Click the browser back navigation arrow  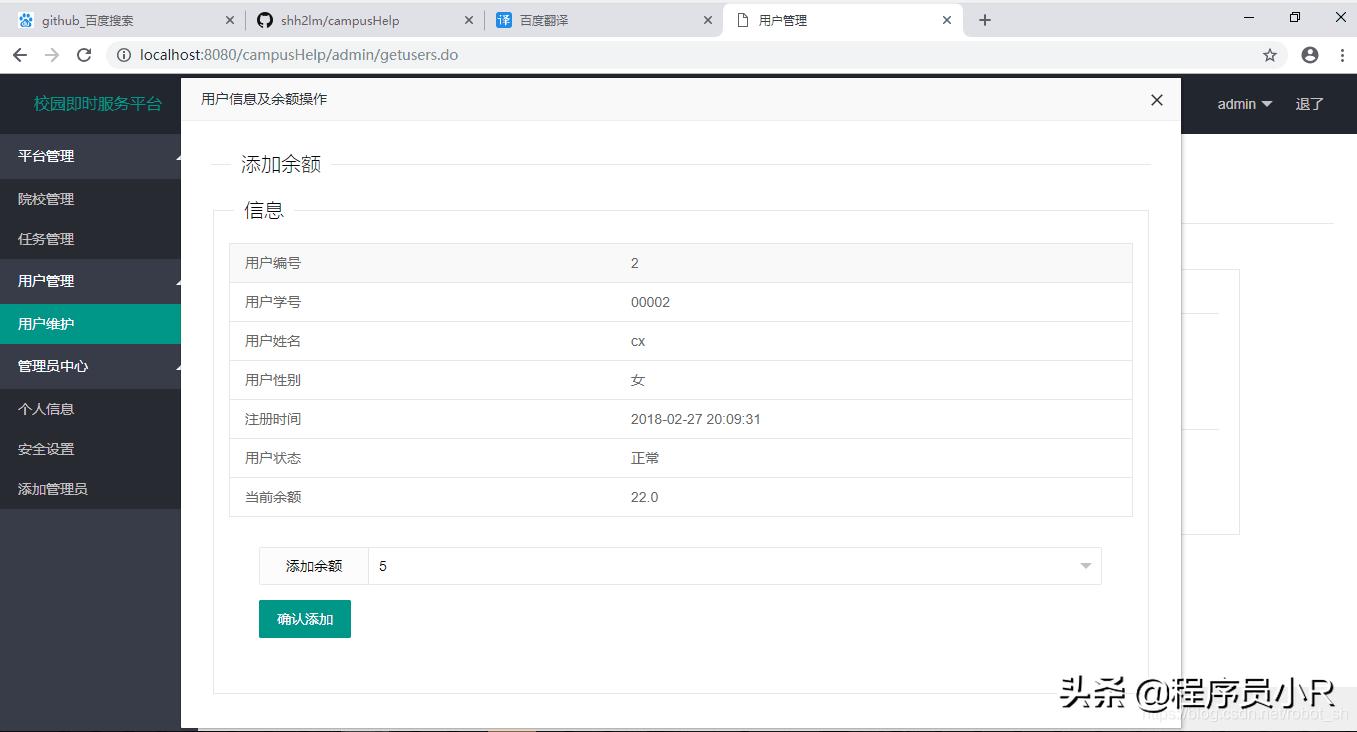point(20,55)
